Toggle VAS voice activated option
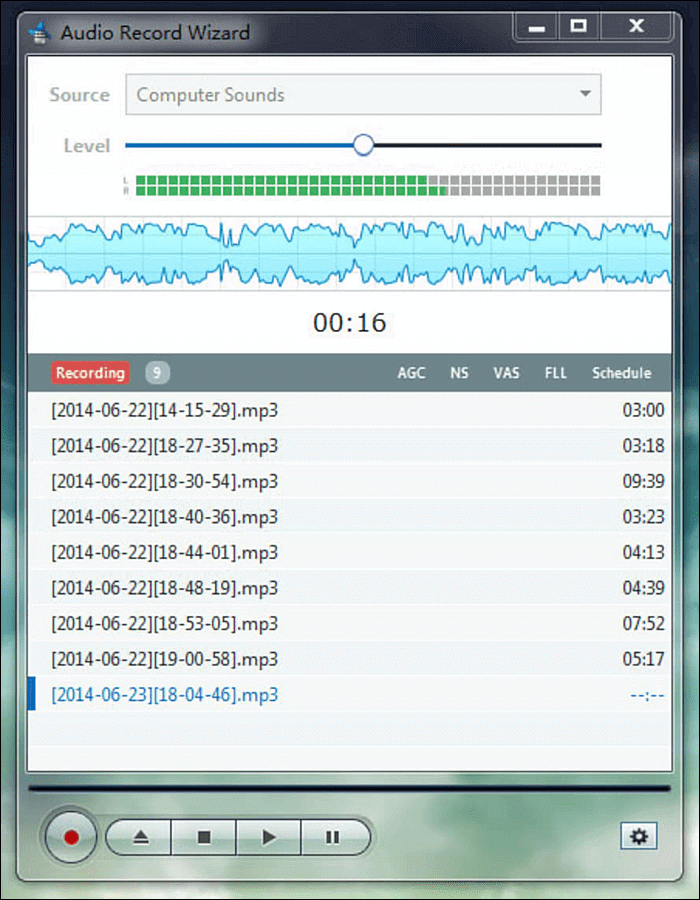This screenshot has width=700, height=900. click(506, 373)
